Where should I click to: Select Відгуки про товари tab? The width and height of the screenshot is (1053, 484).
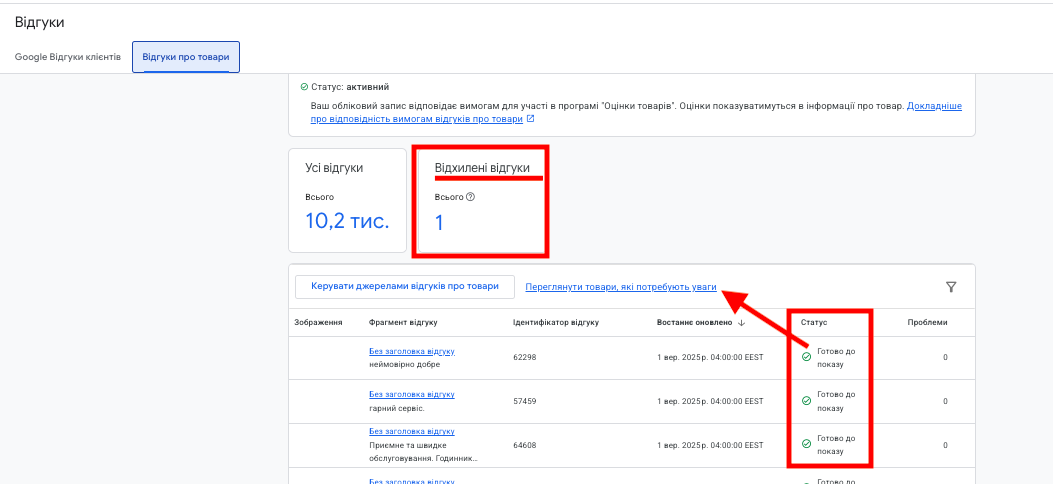click(186, 57)
